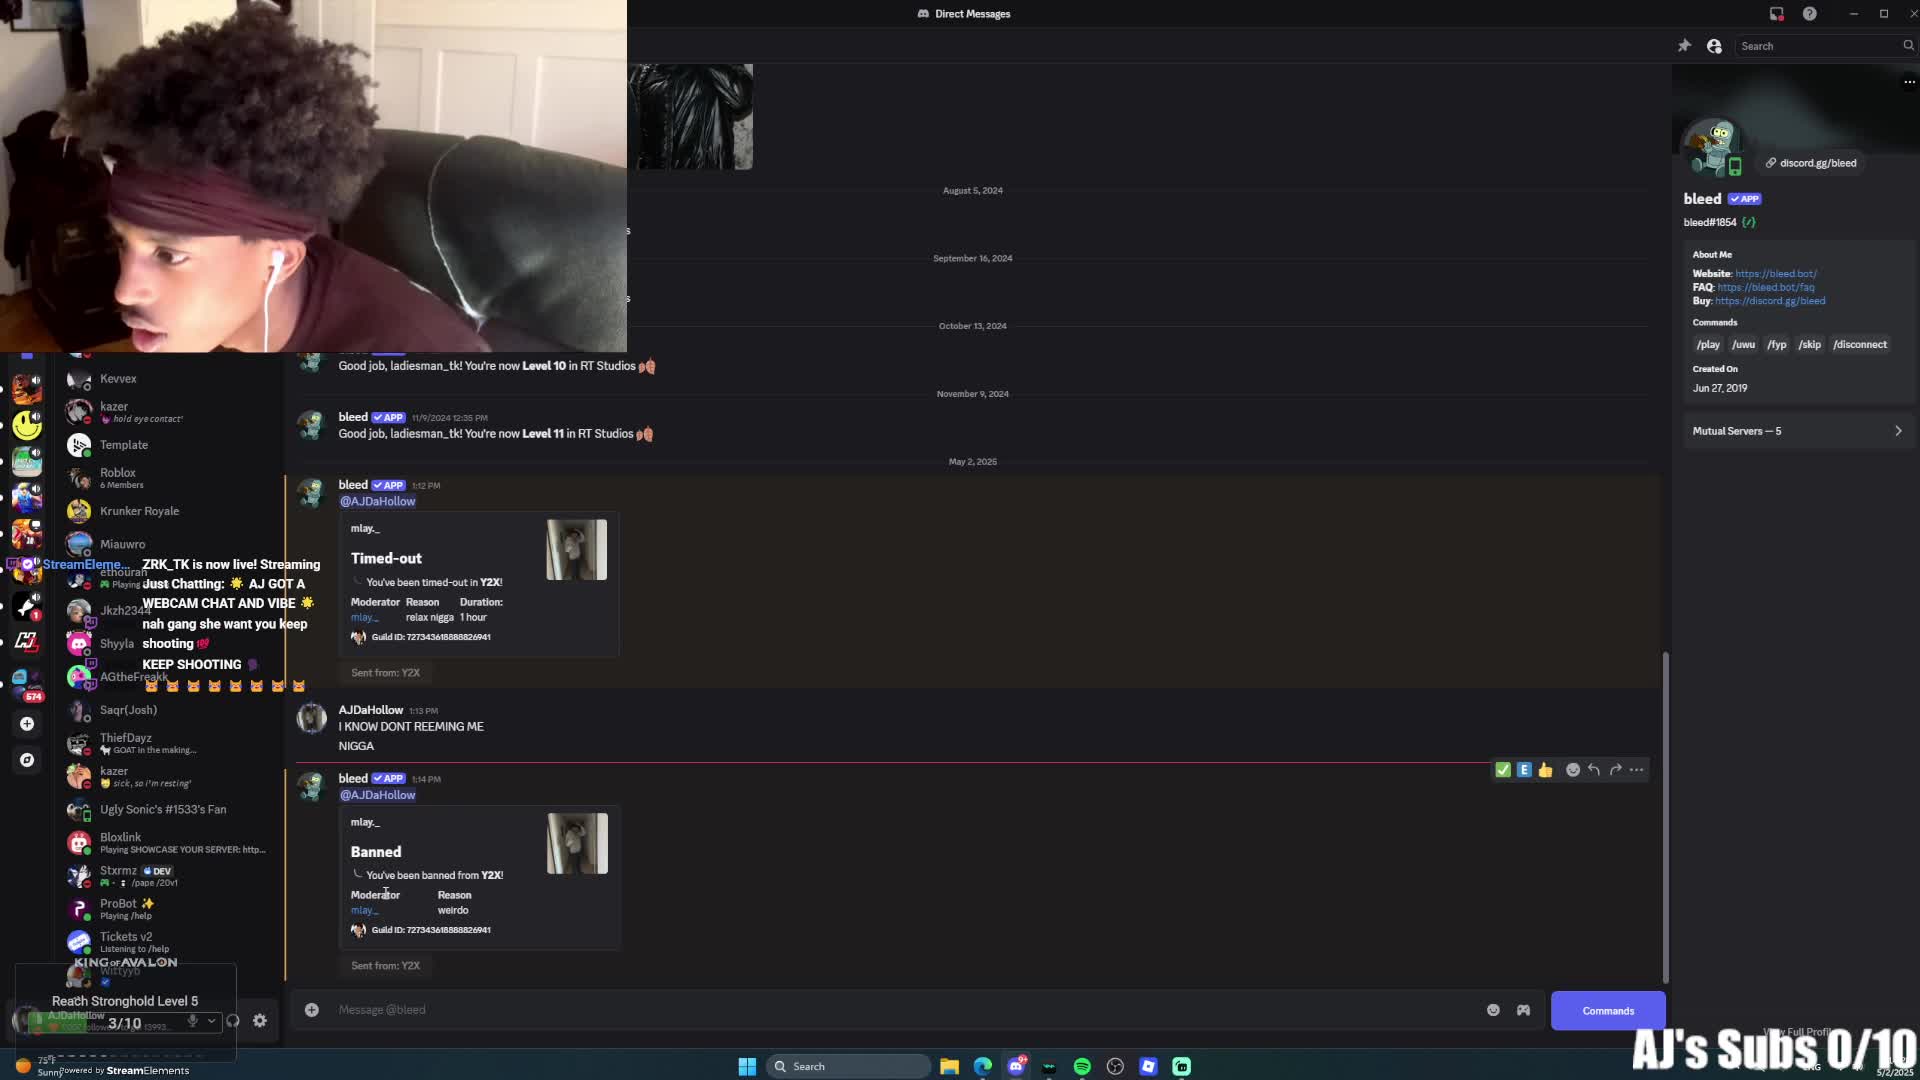Open the Stxrmz direct message
Screen dimensions: 1920x1080
(x=170, y=876)
